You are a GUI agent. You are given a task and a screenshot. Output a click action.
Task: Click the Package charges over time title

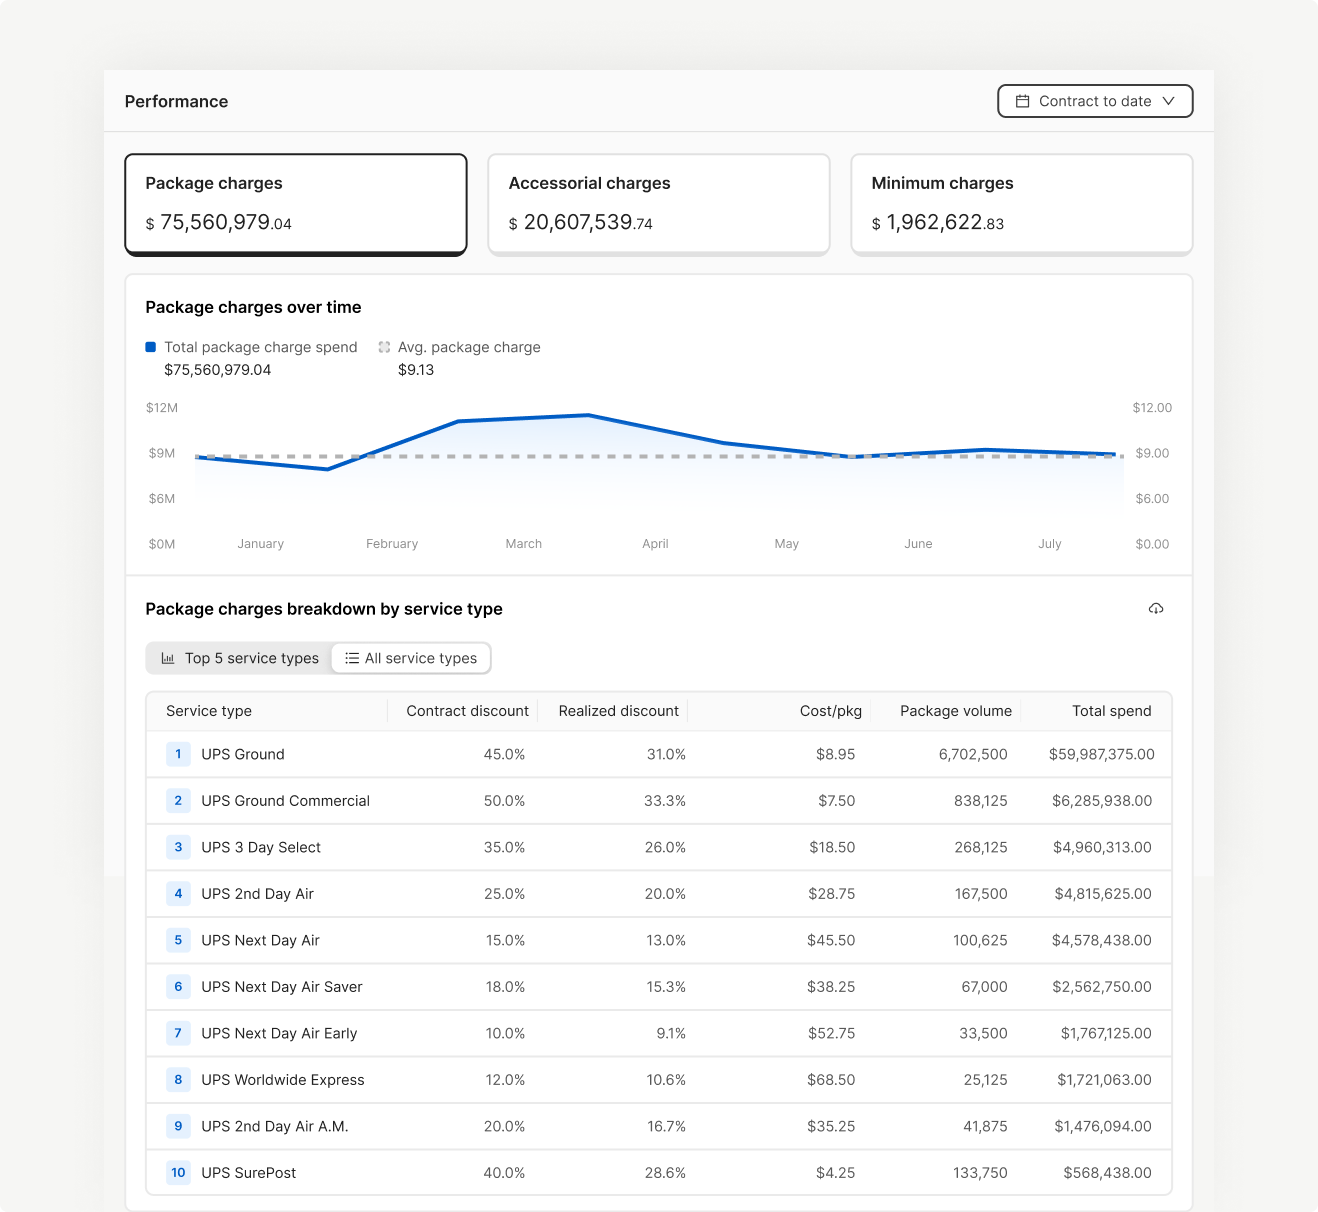(253, 307)
